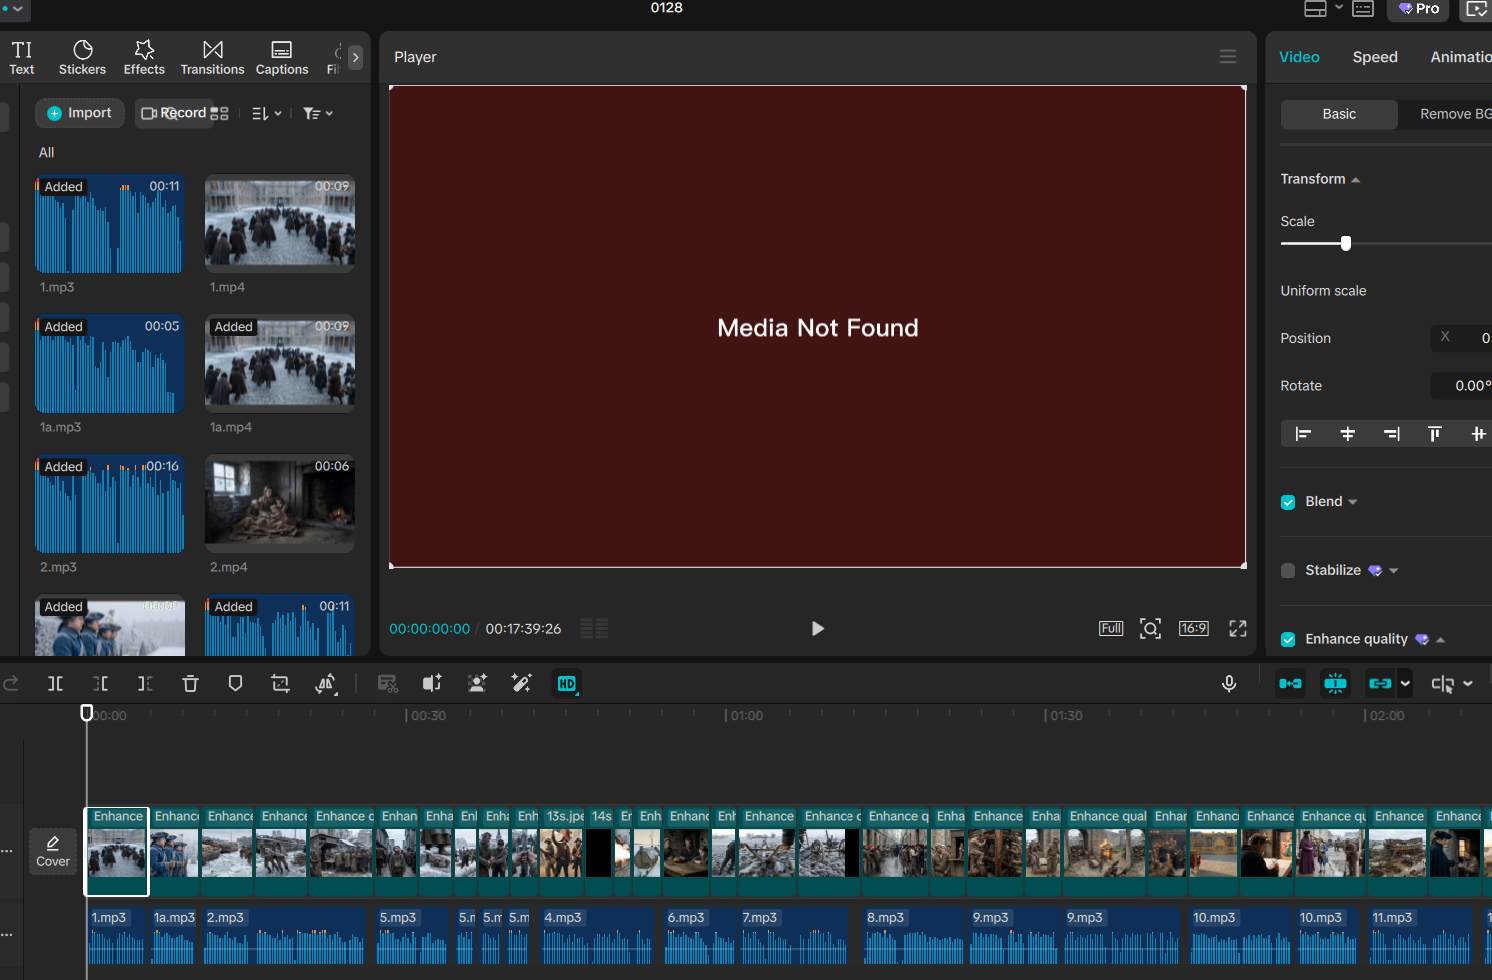
Task: Uncheck the Blend checkbox
Action: pos(1288,502)
